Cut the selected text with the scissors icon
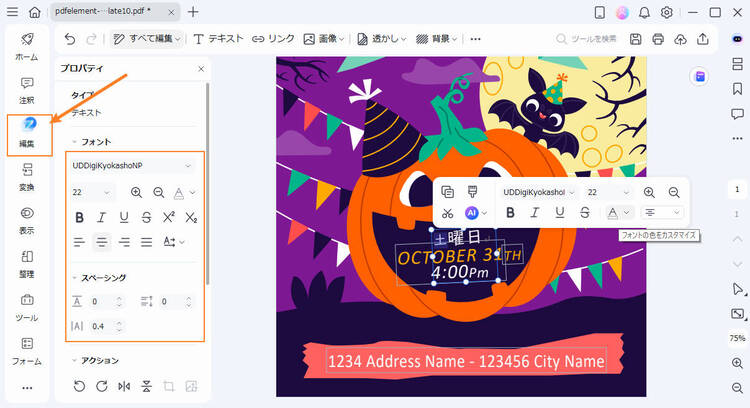The image size is (750, 408). click(447, 213)
